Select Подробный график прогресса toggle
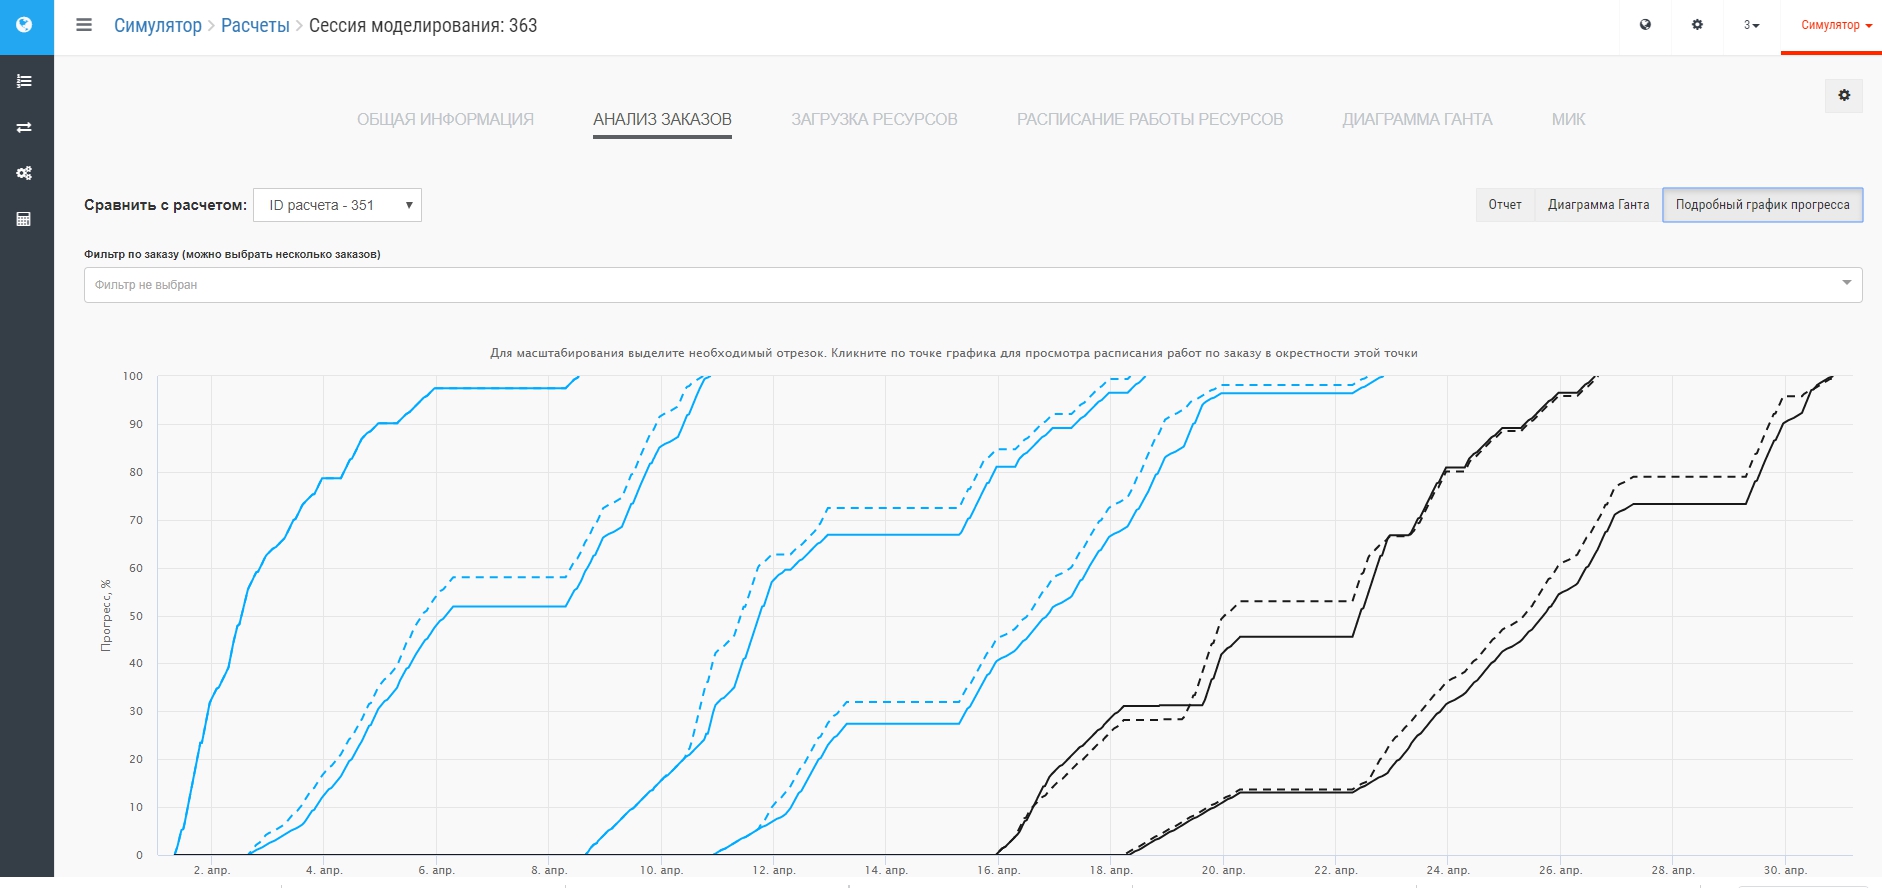 pyautogui.click(x=1762, y=205)
